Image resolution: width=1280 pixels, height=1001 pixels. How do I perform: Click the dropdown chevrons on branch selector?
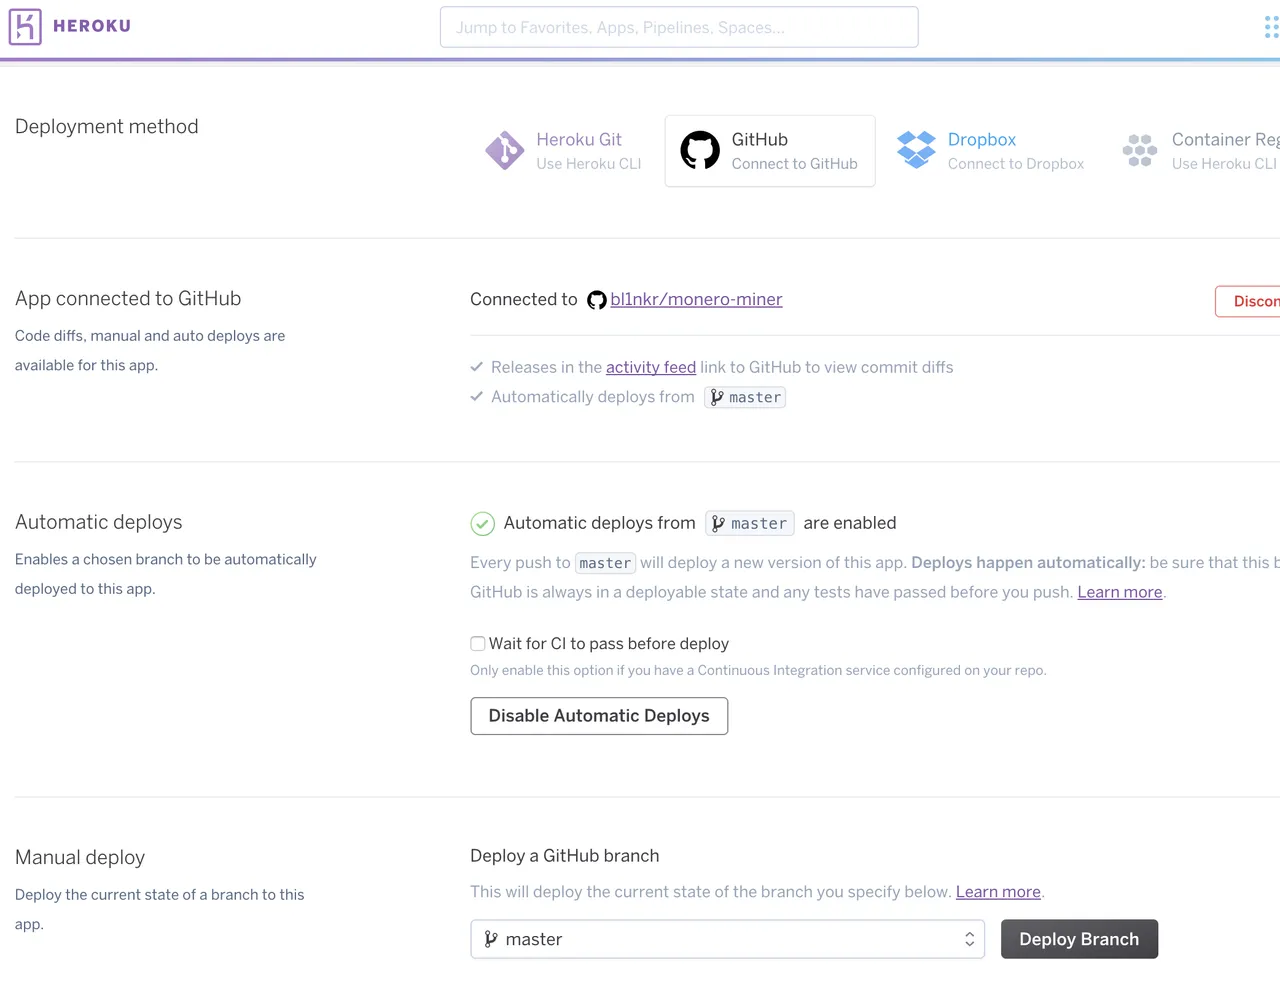(x=969, y=939)
